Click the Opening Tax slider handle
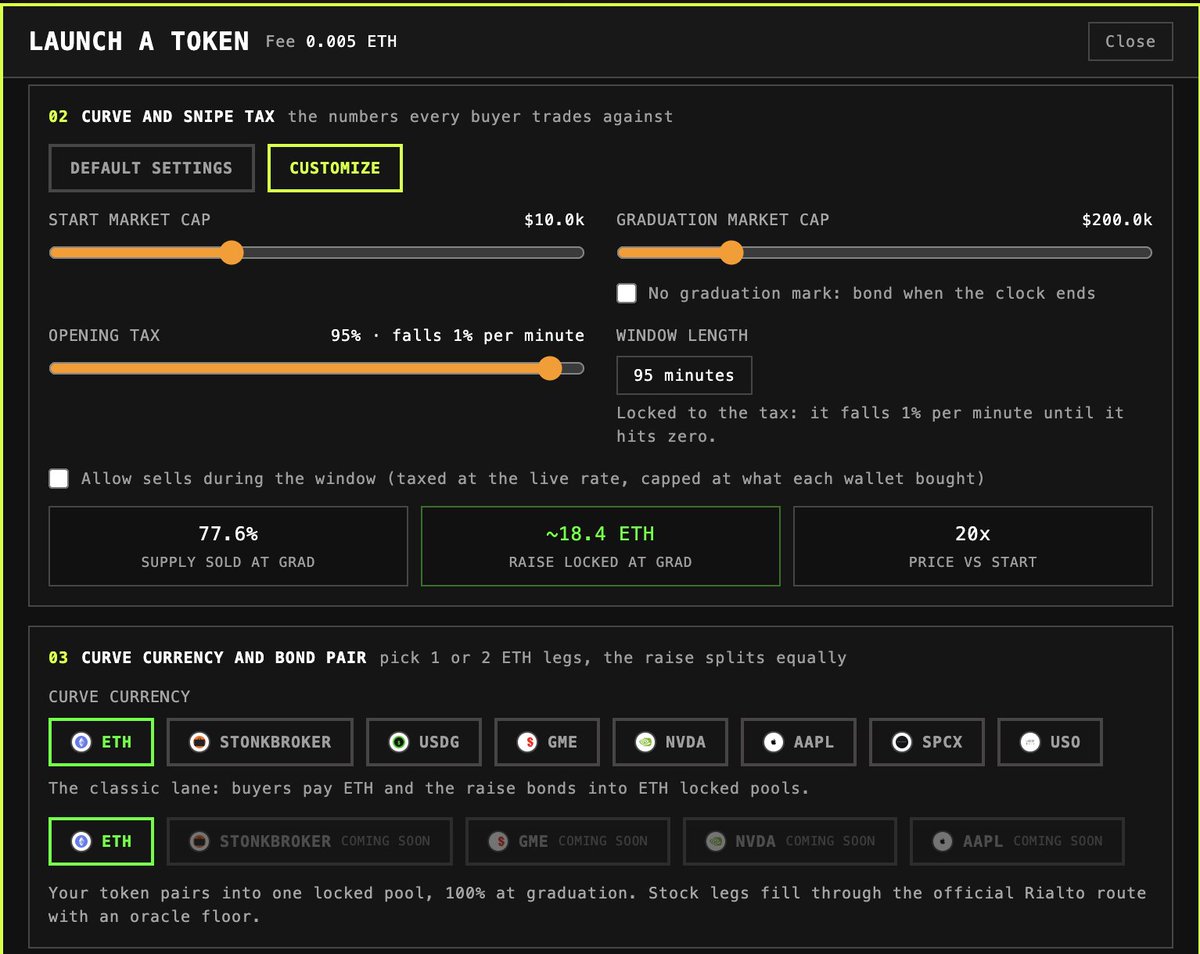The image size is (1200, 954). click(x=549, y=368)
